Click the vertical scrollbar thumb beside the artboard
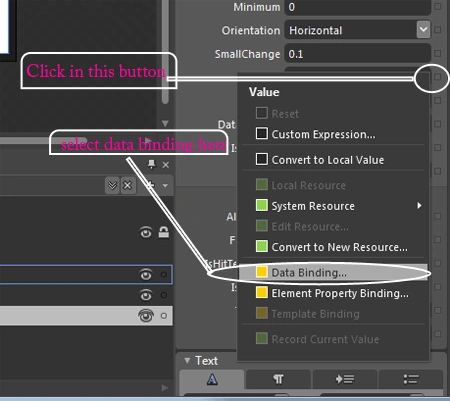This screenshot has height=401, width=450. tap(165, 52)
